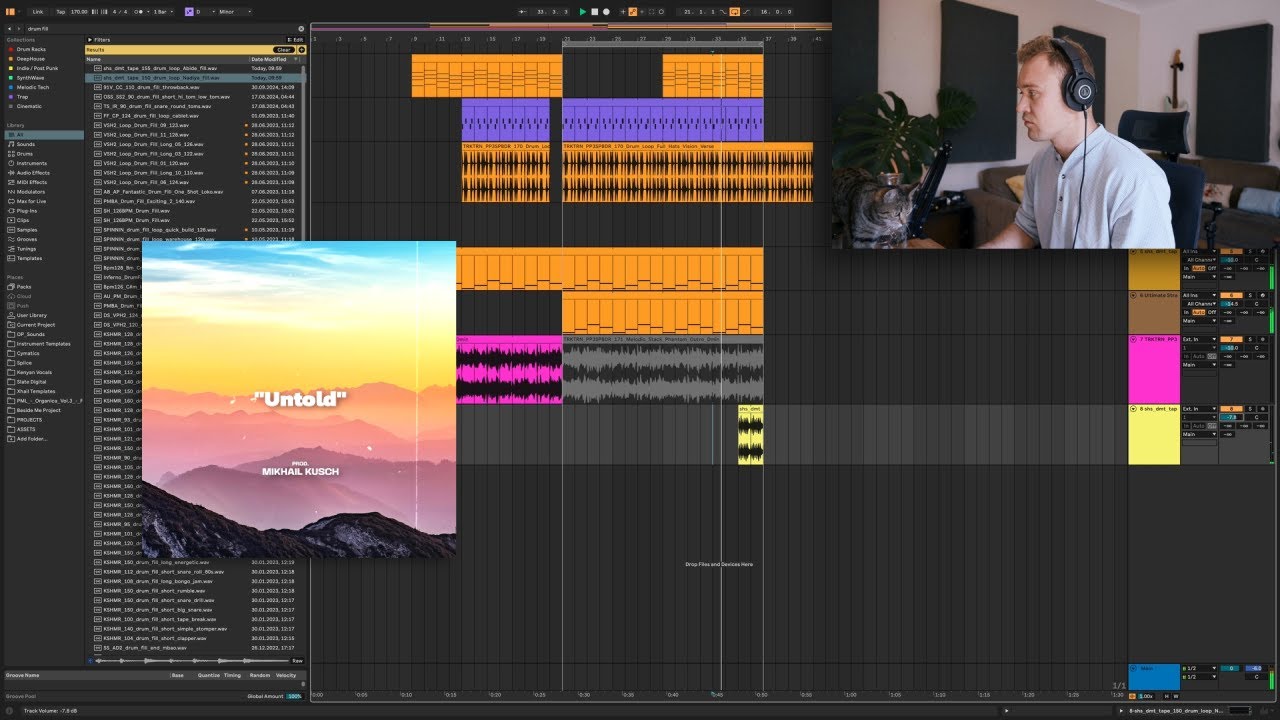The width and height of the screenshot is (1280, 720).
Task: Open the Drums library category
Action: pyautogui.click(x=24, y=154)
